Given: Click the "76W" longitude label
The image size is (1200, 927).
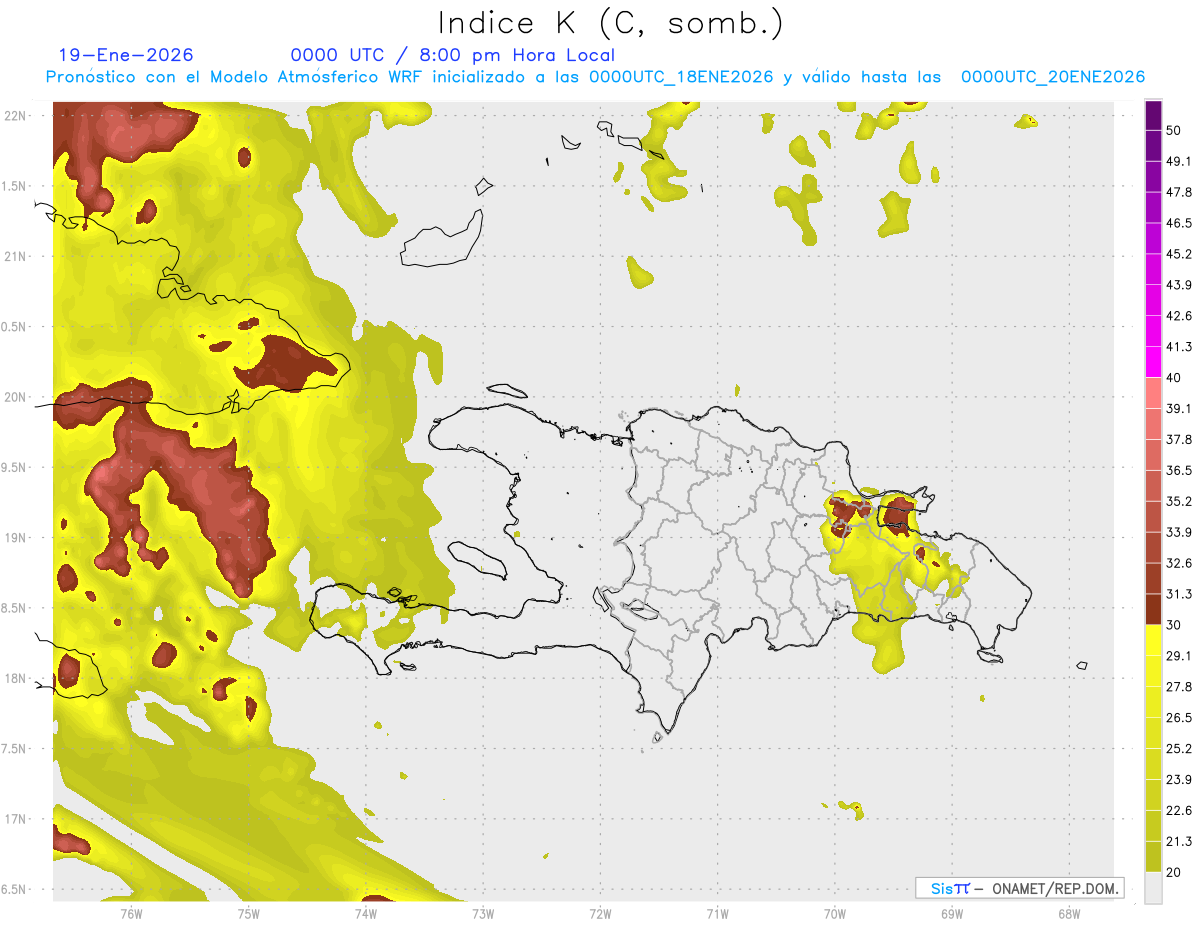Looking at the screenshot, I should click(131, 913).
